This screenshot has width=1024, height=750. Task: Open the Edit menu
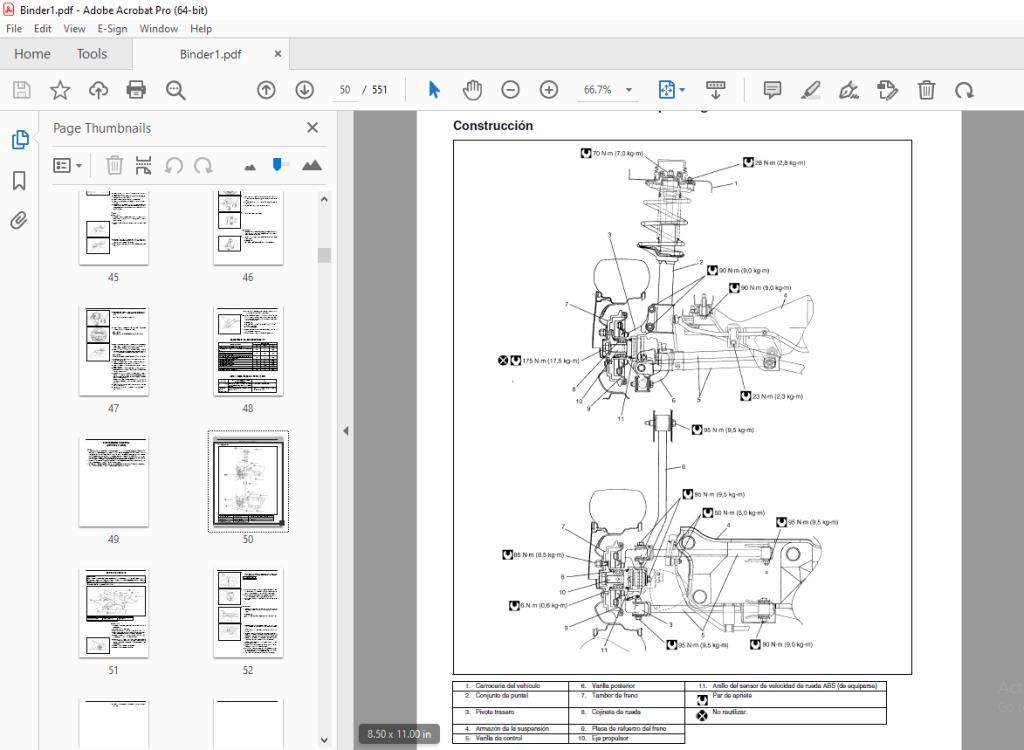pyautogui.click(x=42, y=29)
